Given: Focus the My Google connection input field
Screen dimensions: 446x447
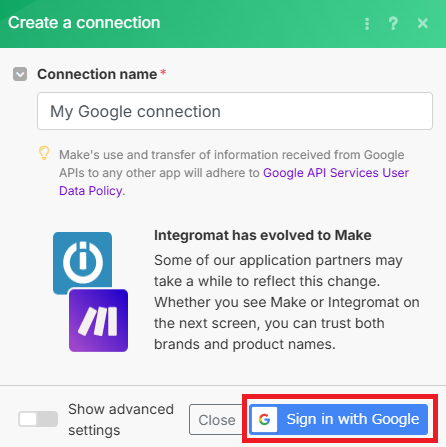Looking at the screenshot, I should (x=235, y=111).
